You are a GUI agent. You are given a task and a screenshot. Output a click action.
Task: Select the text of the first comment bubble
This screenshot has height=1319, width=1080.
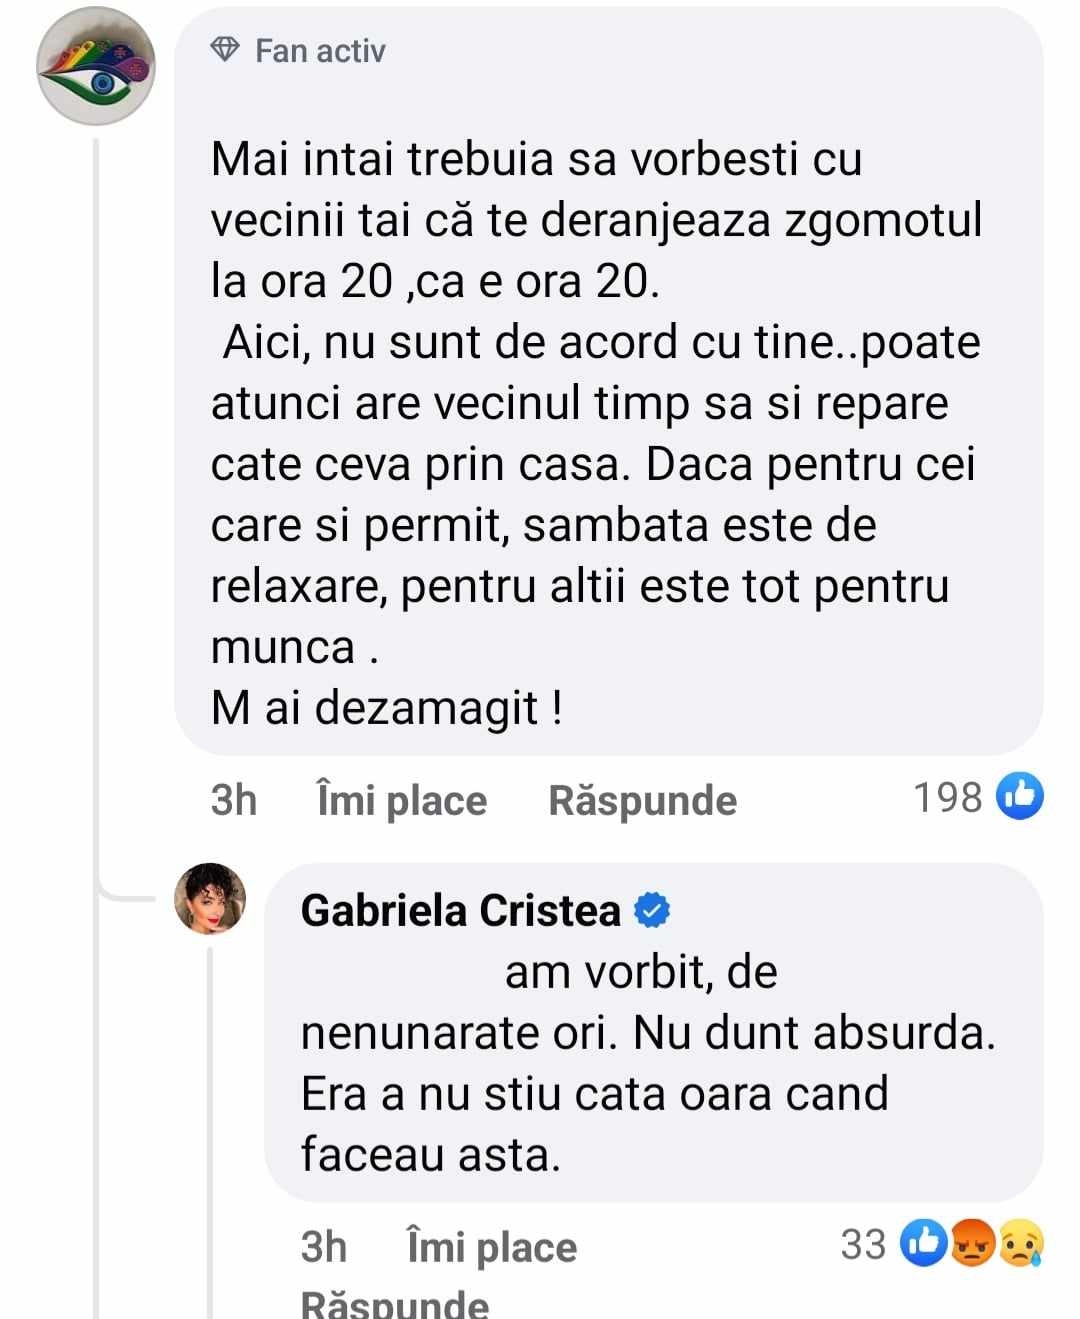coord(590,430)
